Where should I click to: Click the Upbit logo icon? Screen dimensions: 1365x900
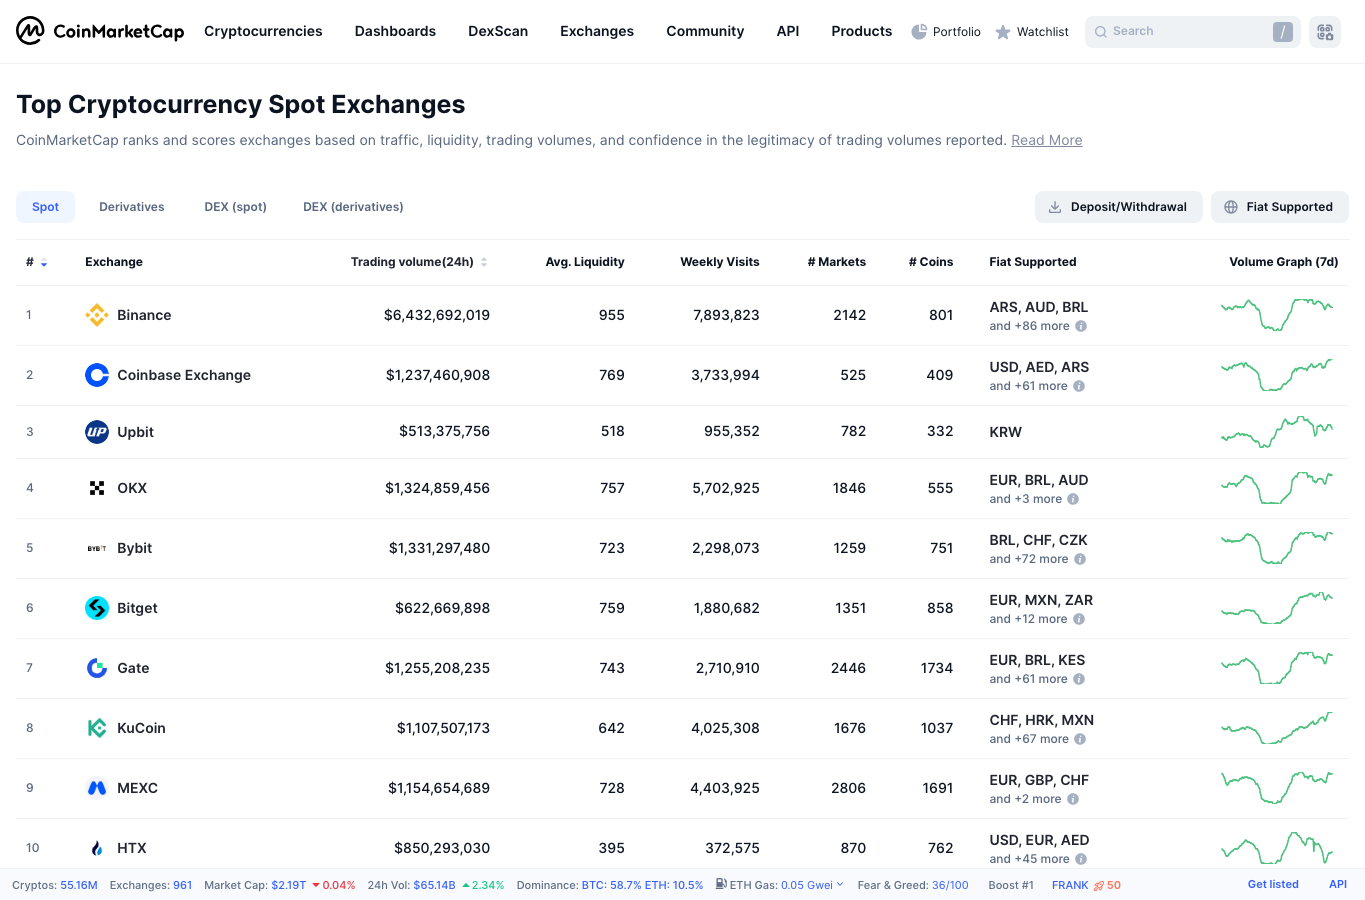97,432
